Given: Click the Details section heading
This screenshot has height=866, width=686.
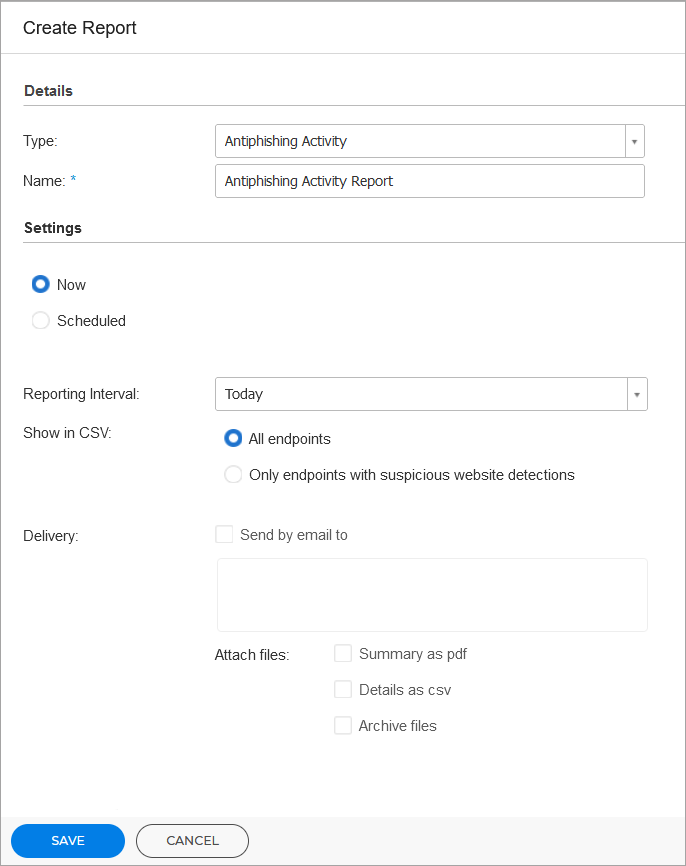Looking at the screenshot, I should click(x=48, y=91).
